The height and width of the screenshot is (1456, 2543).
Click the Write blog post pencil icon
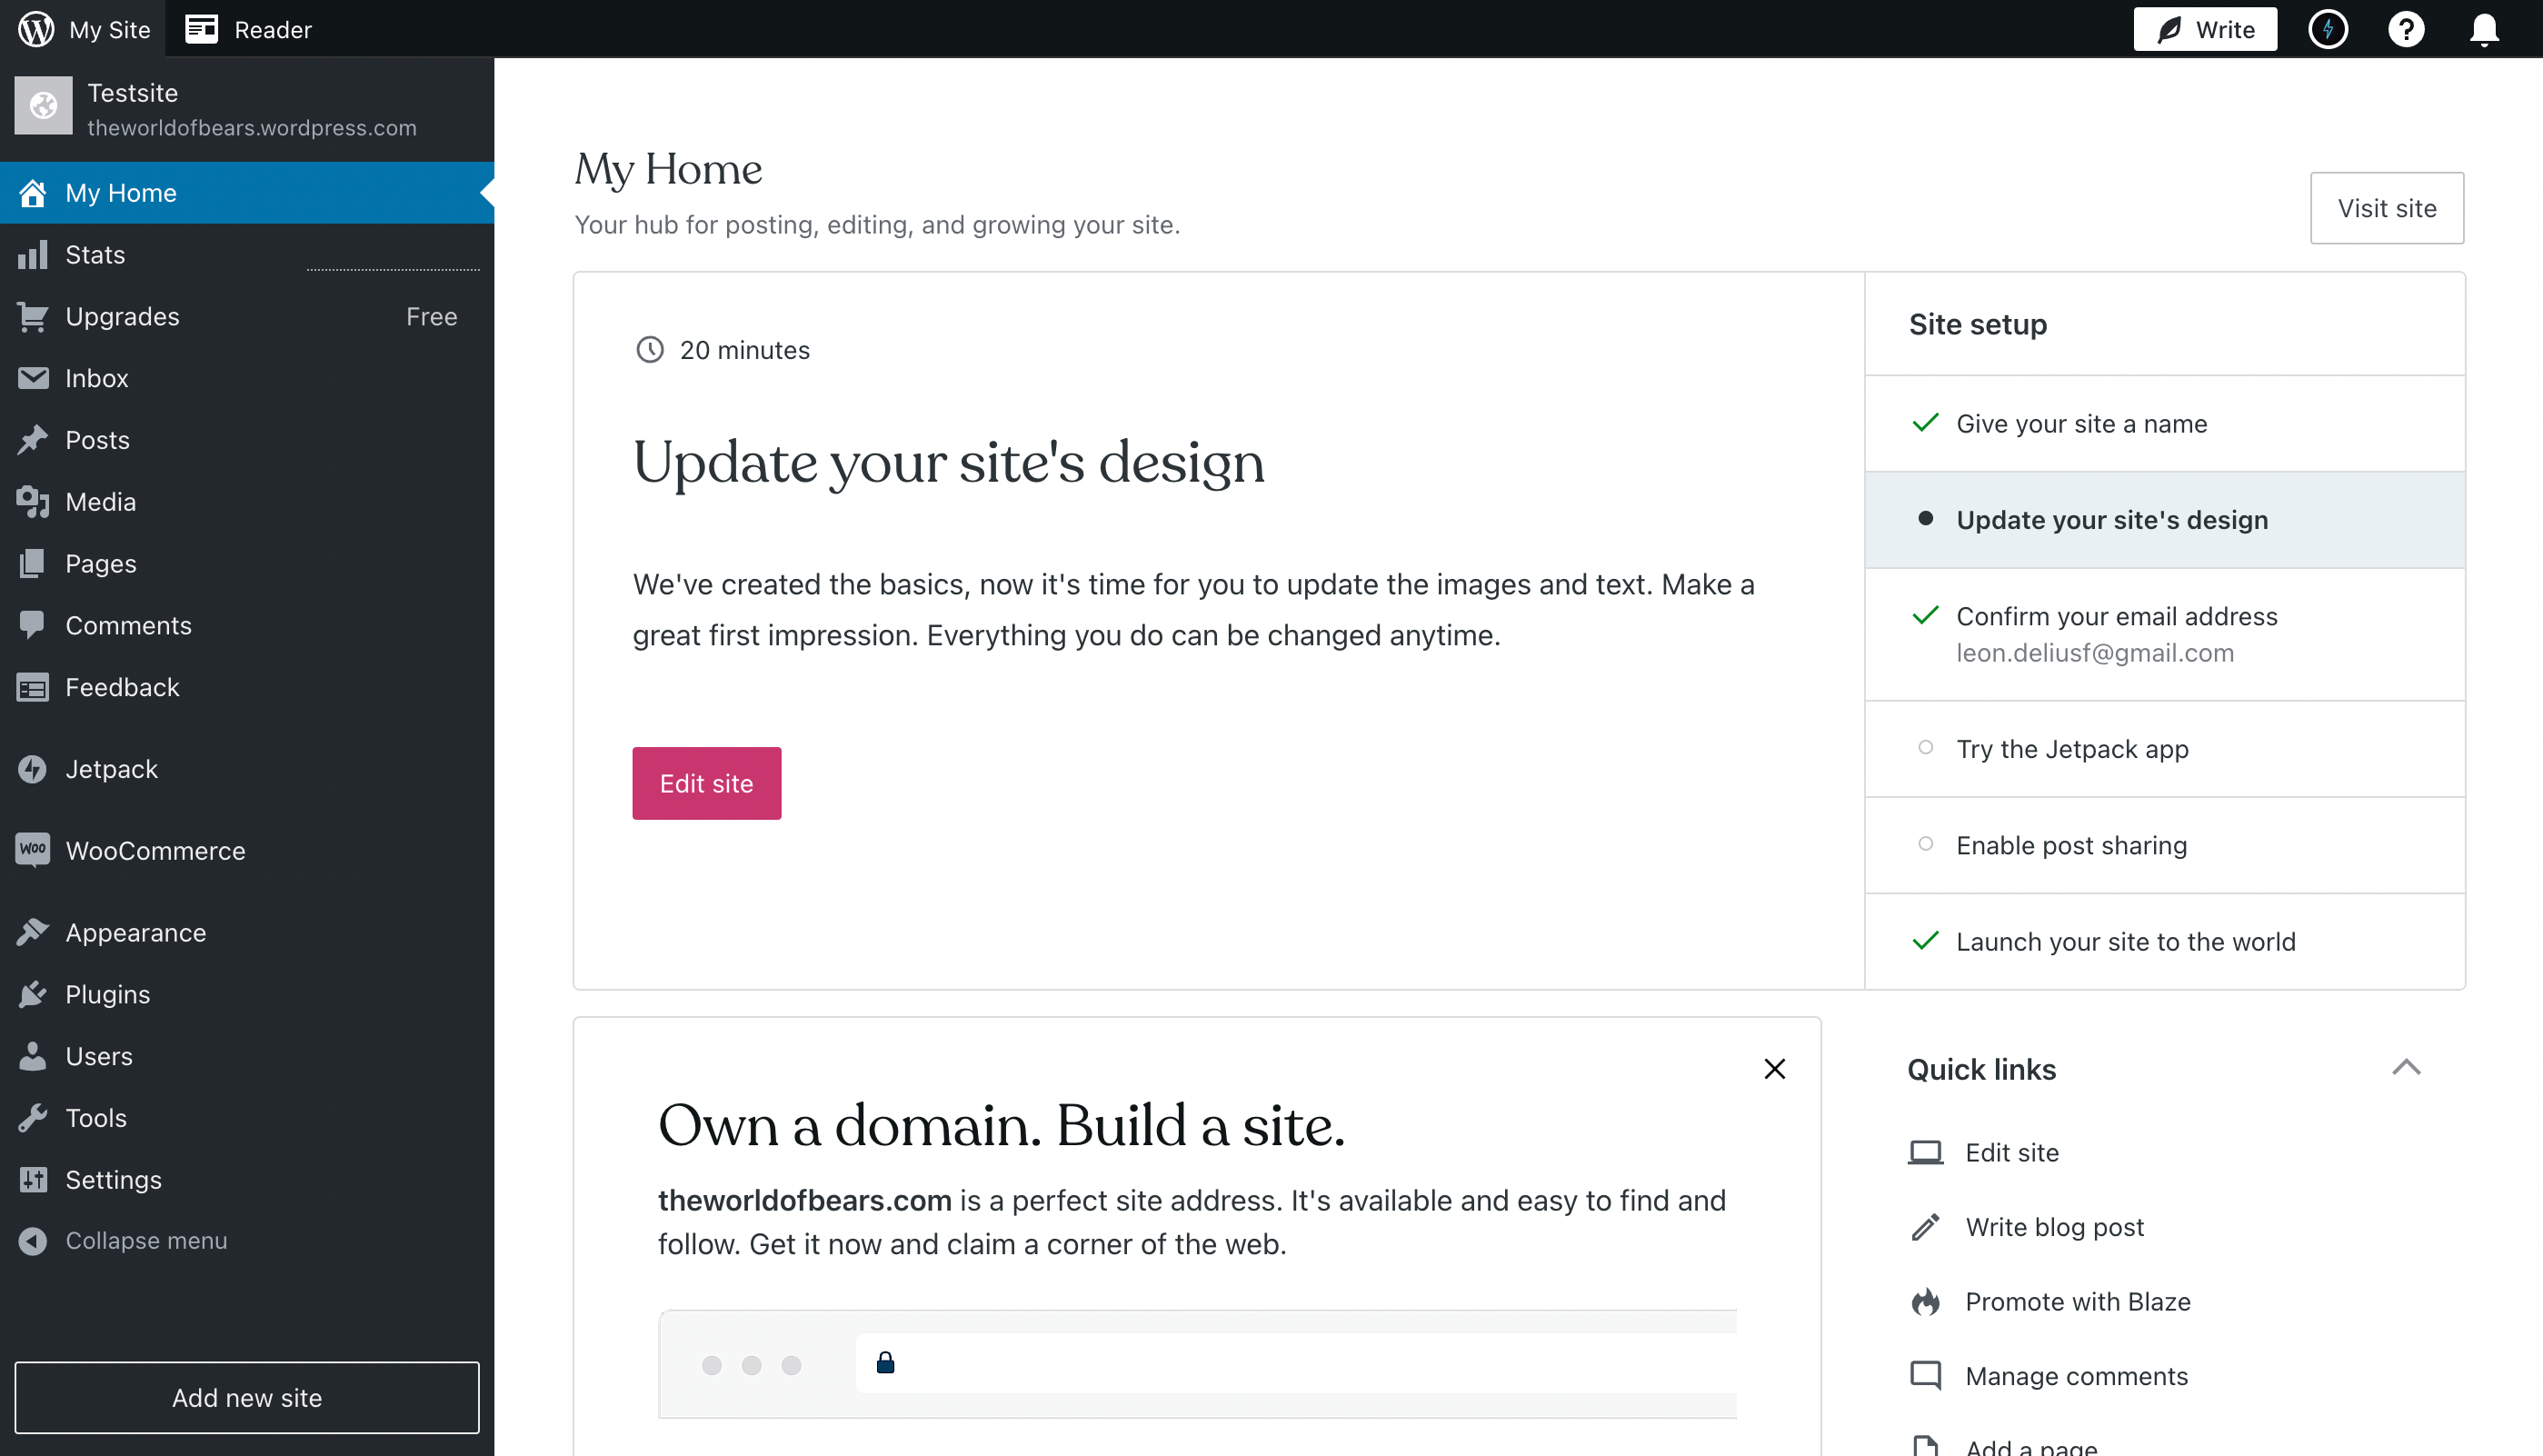pyautogui.click(x=1925, y=1227)
